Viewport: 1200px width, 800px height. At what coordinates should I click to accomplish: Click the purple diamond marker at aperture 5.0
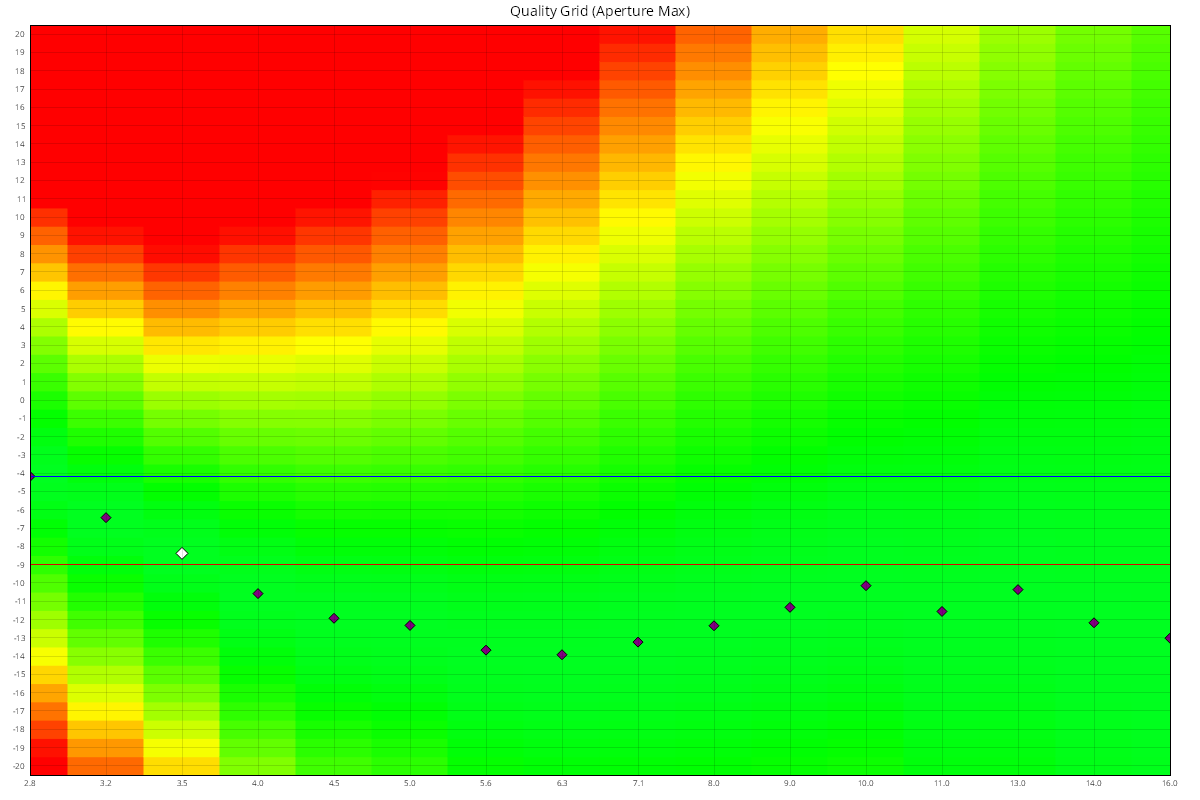pyautogui.click(x=410, y=625)
